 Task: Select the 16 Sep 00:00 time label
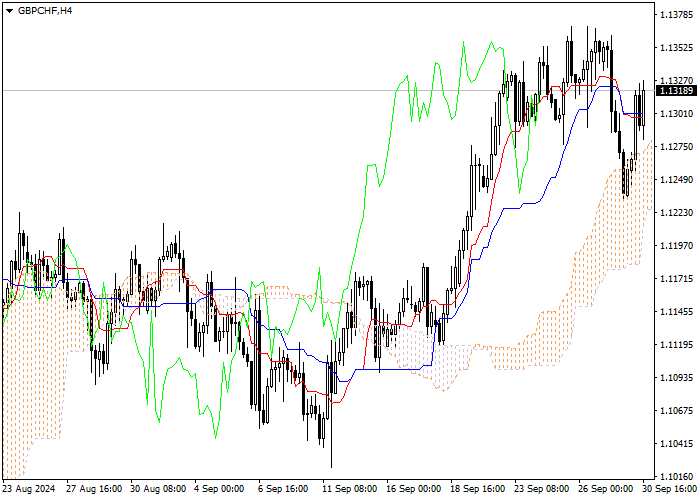click(415, 489)
